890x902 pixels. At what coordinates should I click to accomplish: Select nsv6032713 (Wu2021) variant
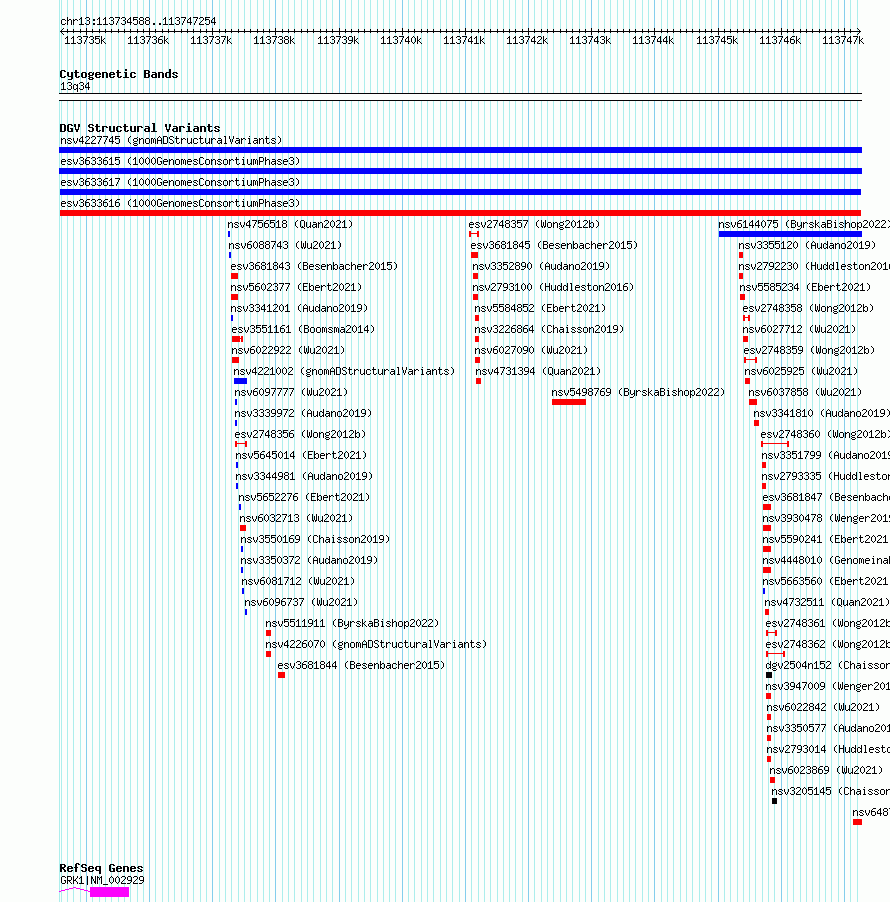pyautogui.click(x=296, y=518)
